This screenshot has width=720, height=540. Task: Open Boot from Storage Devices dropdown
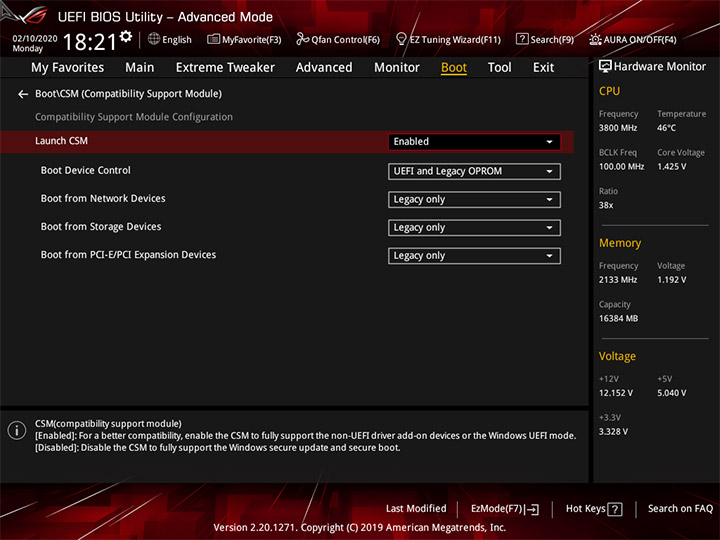[474, 227]
